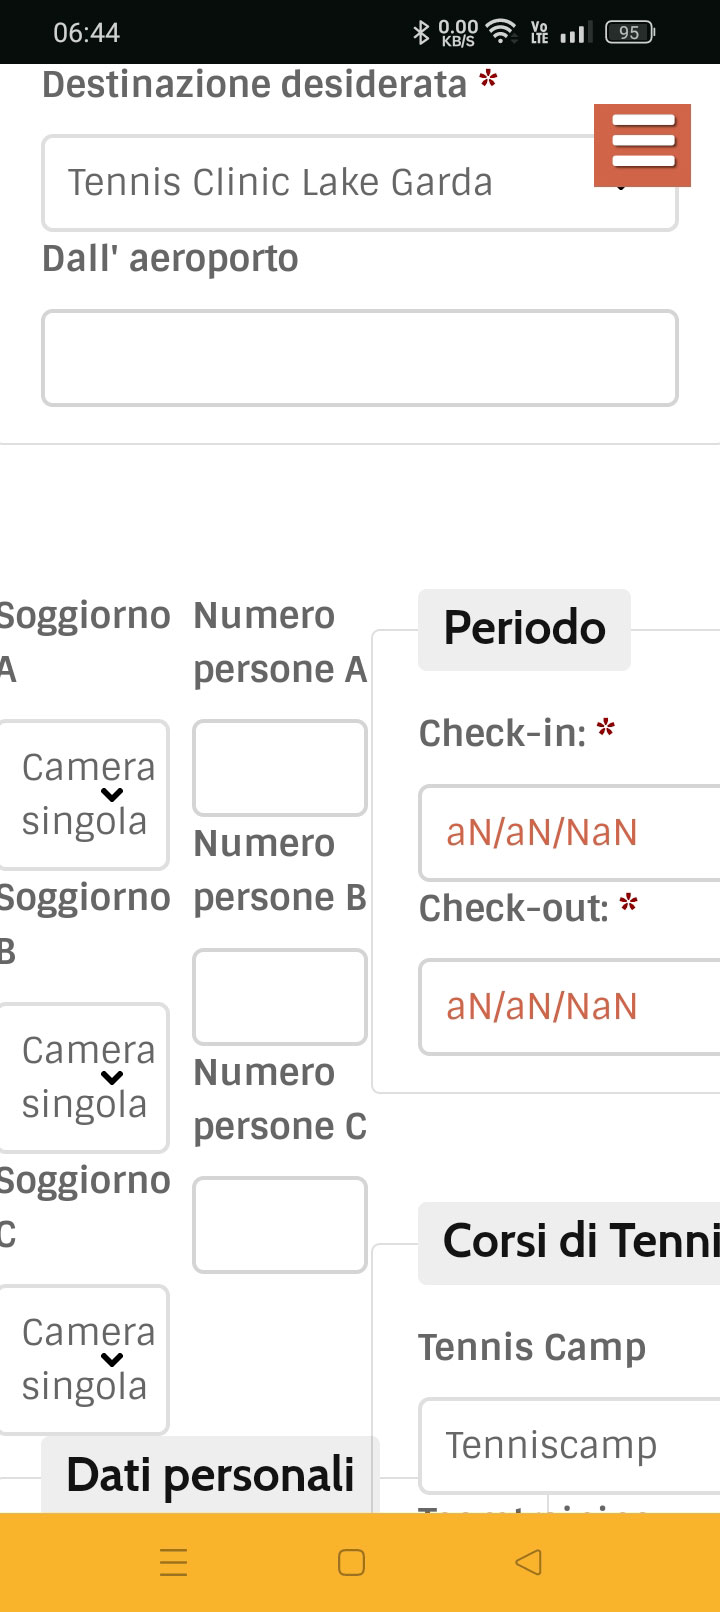Tap the Android recent apps icon
Screen dimensions: 720x1612
tap(174, 1562)
